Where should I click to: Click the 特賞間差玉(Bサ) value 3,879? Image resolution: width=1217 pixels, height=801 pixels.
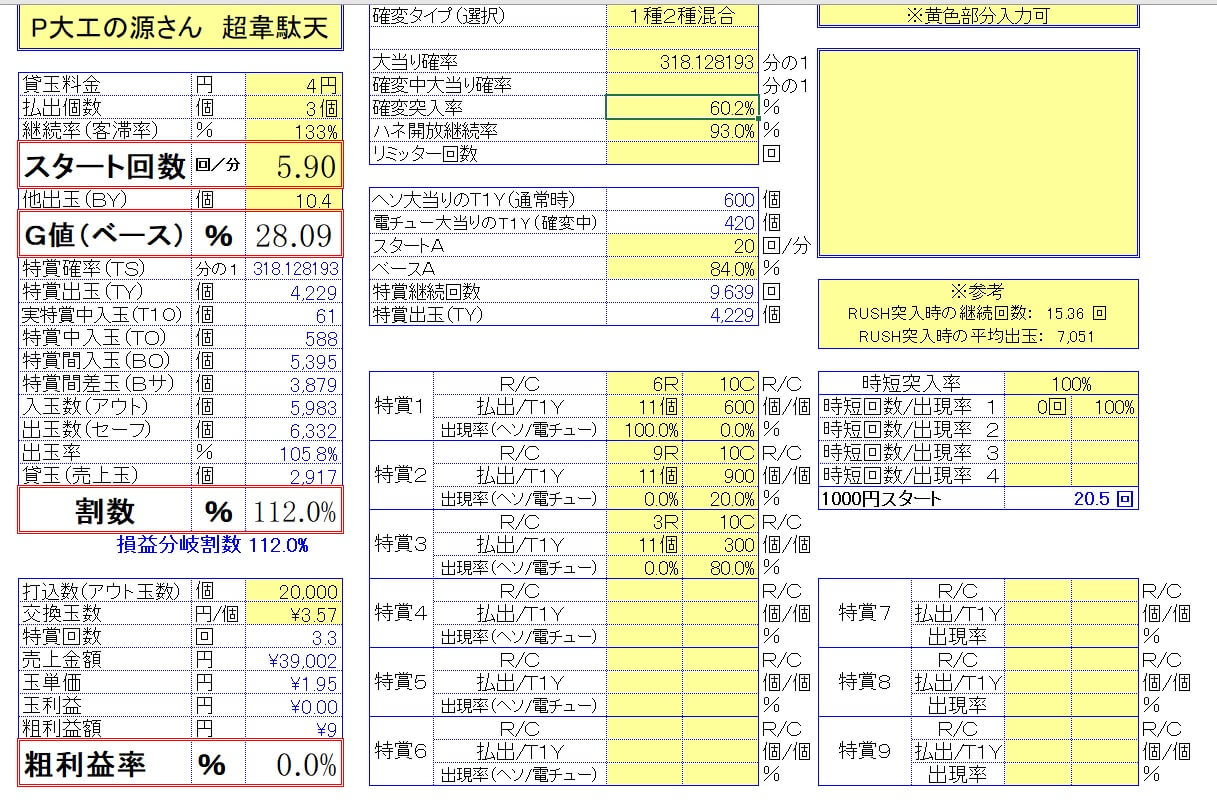pos(293,384)
